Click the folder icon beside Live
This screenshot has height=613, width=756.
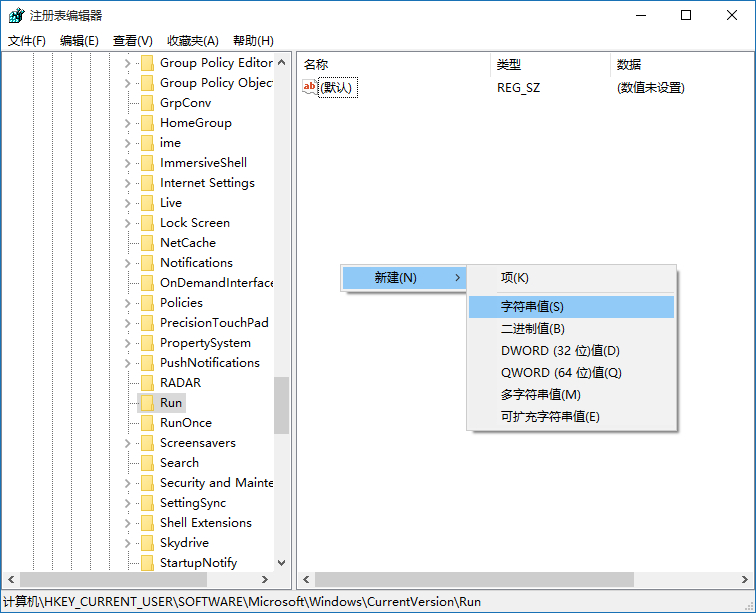coord(148,203)
